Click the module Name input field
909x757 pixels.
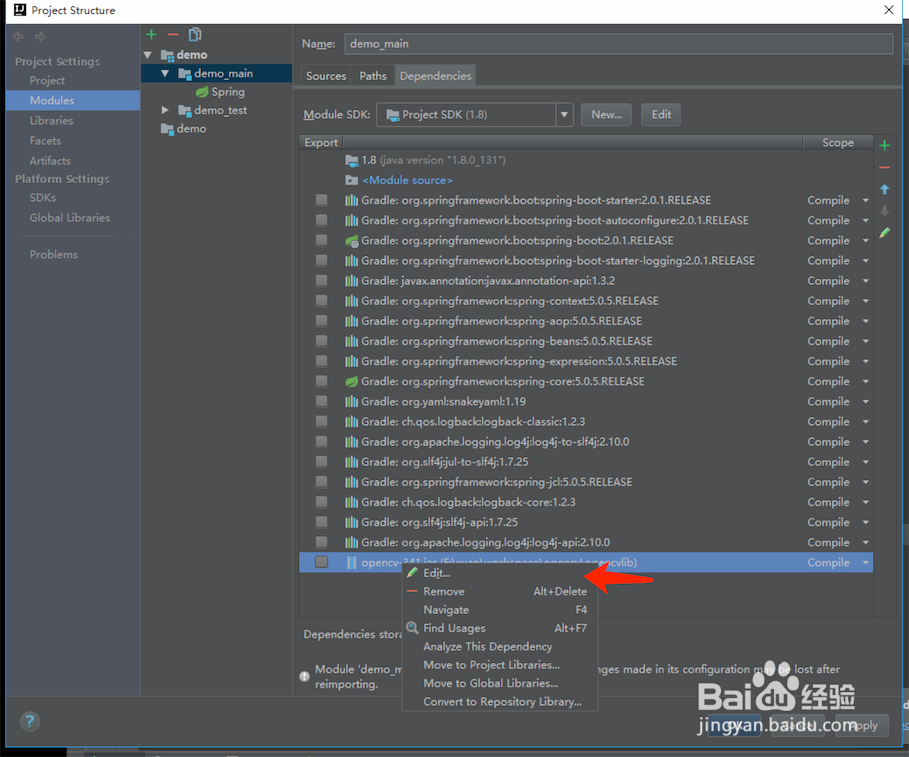pyautogui.click(x=619, y=44)
